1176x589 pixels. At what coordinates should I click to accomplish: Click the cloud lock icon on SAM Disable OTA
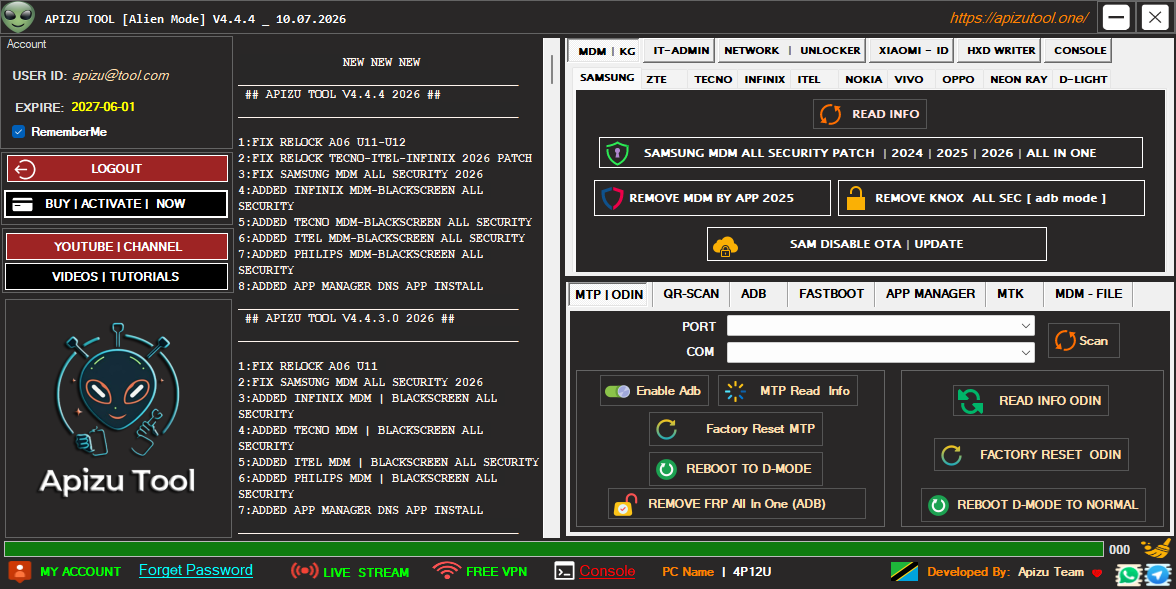(725, 245)
